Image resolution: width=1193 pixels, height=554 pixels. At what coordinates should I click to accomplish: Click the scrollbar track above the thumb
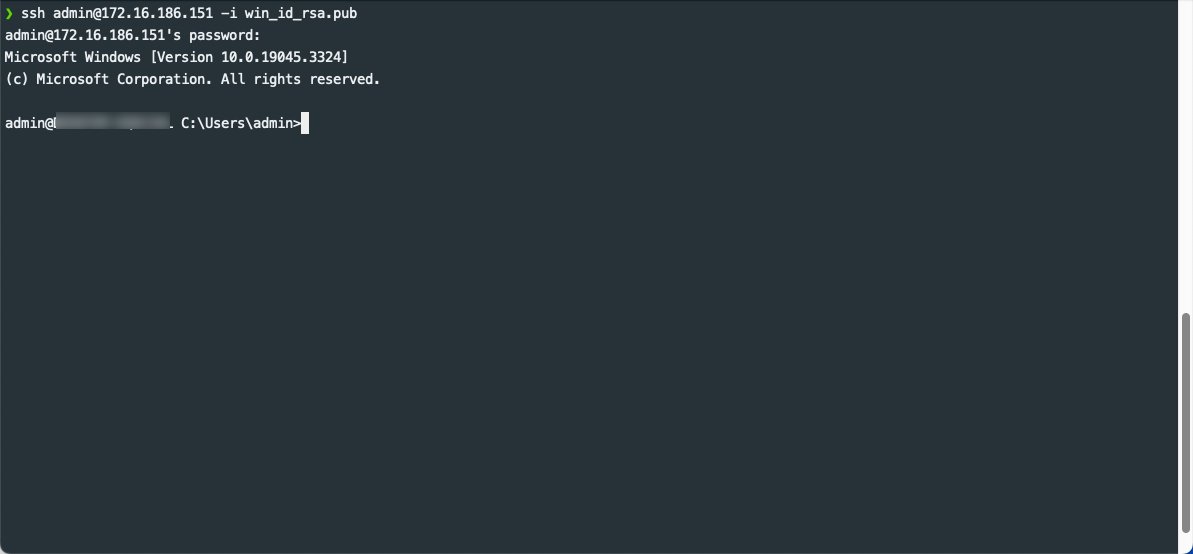[1185, 156]
